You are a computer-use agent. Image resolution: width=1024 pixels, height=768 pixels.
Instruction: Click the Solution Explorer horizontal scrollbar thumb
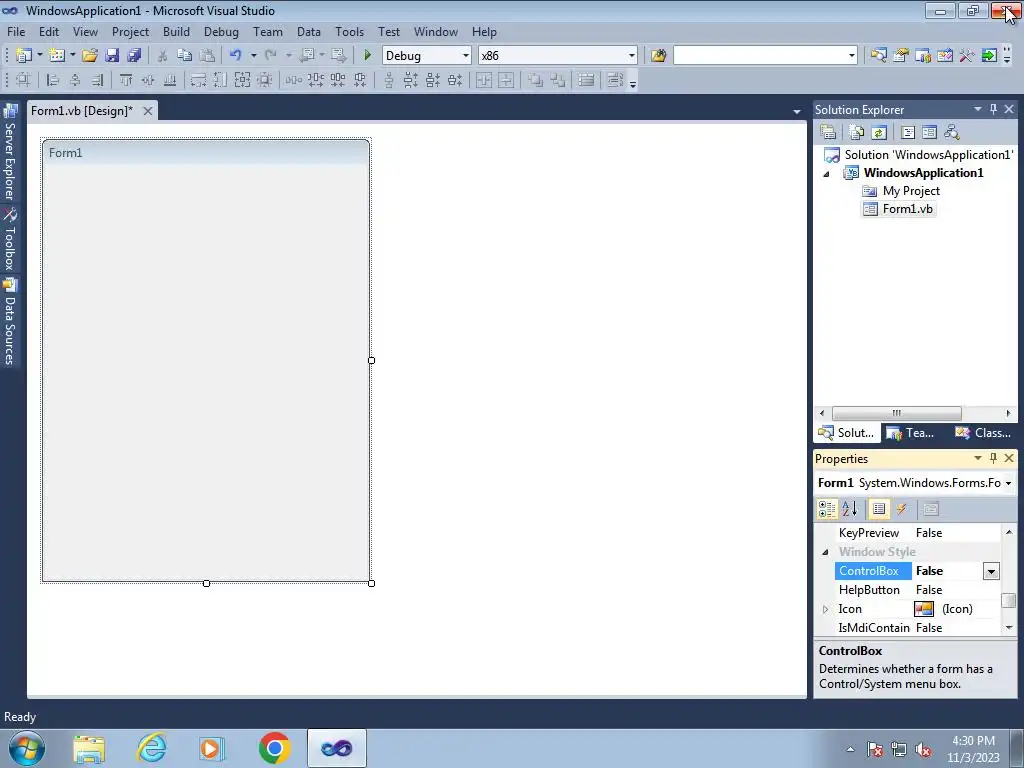896,413
